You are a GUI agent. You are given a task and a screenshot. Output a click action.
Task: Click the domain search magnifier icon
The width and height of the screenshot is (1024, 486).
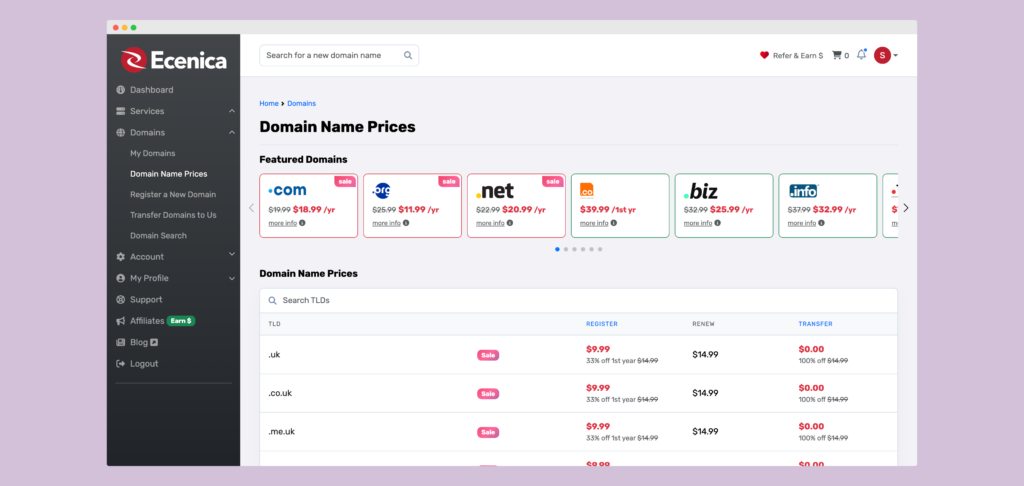(408, 56)
